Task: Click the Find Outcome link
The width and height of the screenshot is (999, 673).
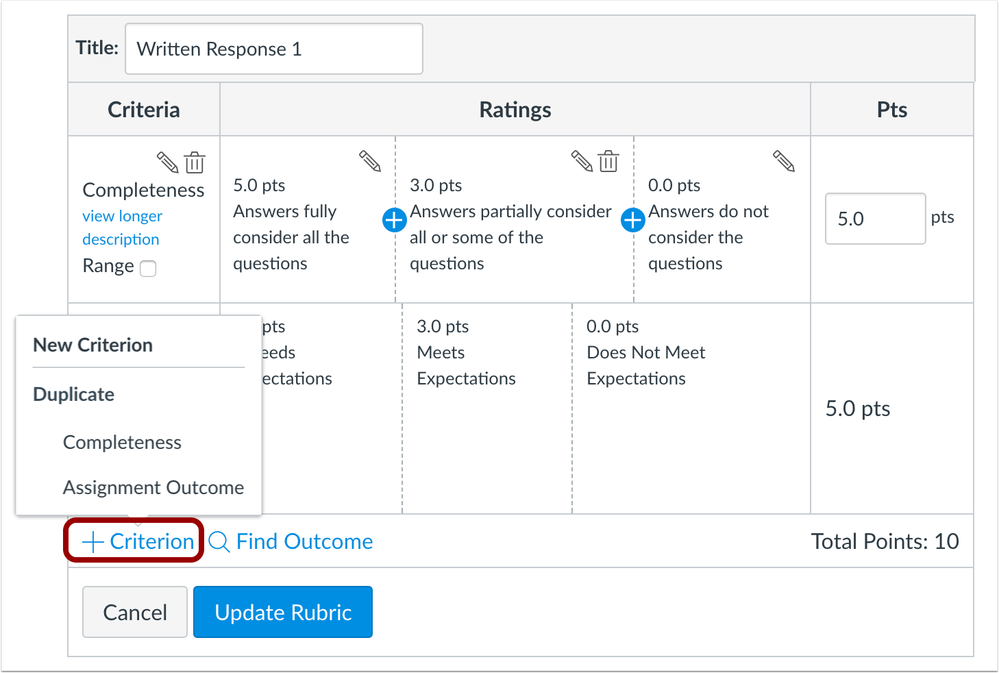Action: (304, 541)
